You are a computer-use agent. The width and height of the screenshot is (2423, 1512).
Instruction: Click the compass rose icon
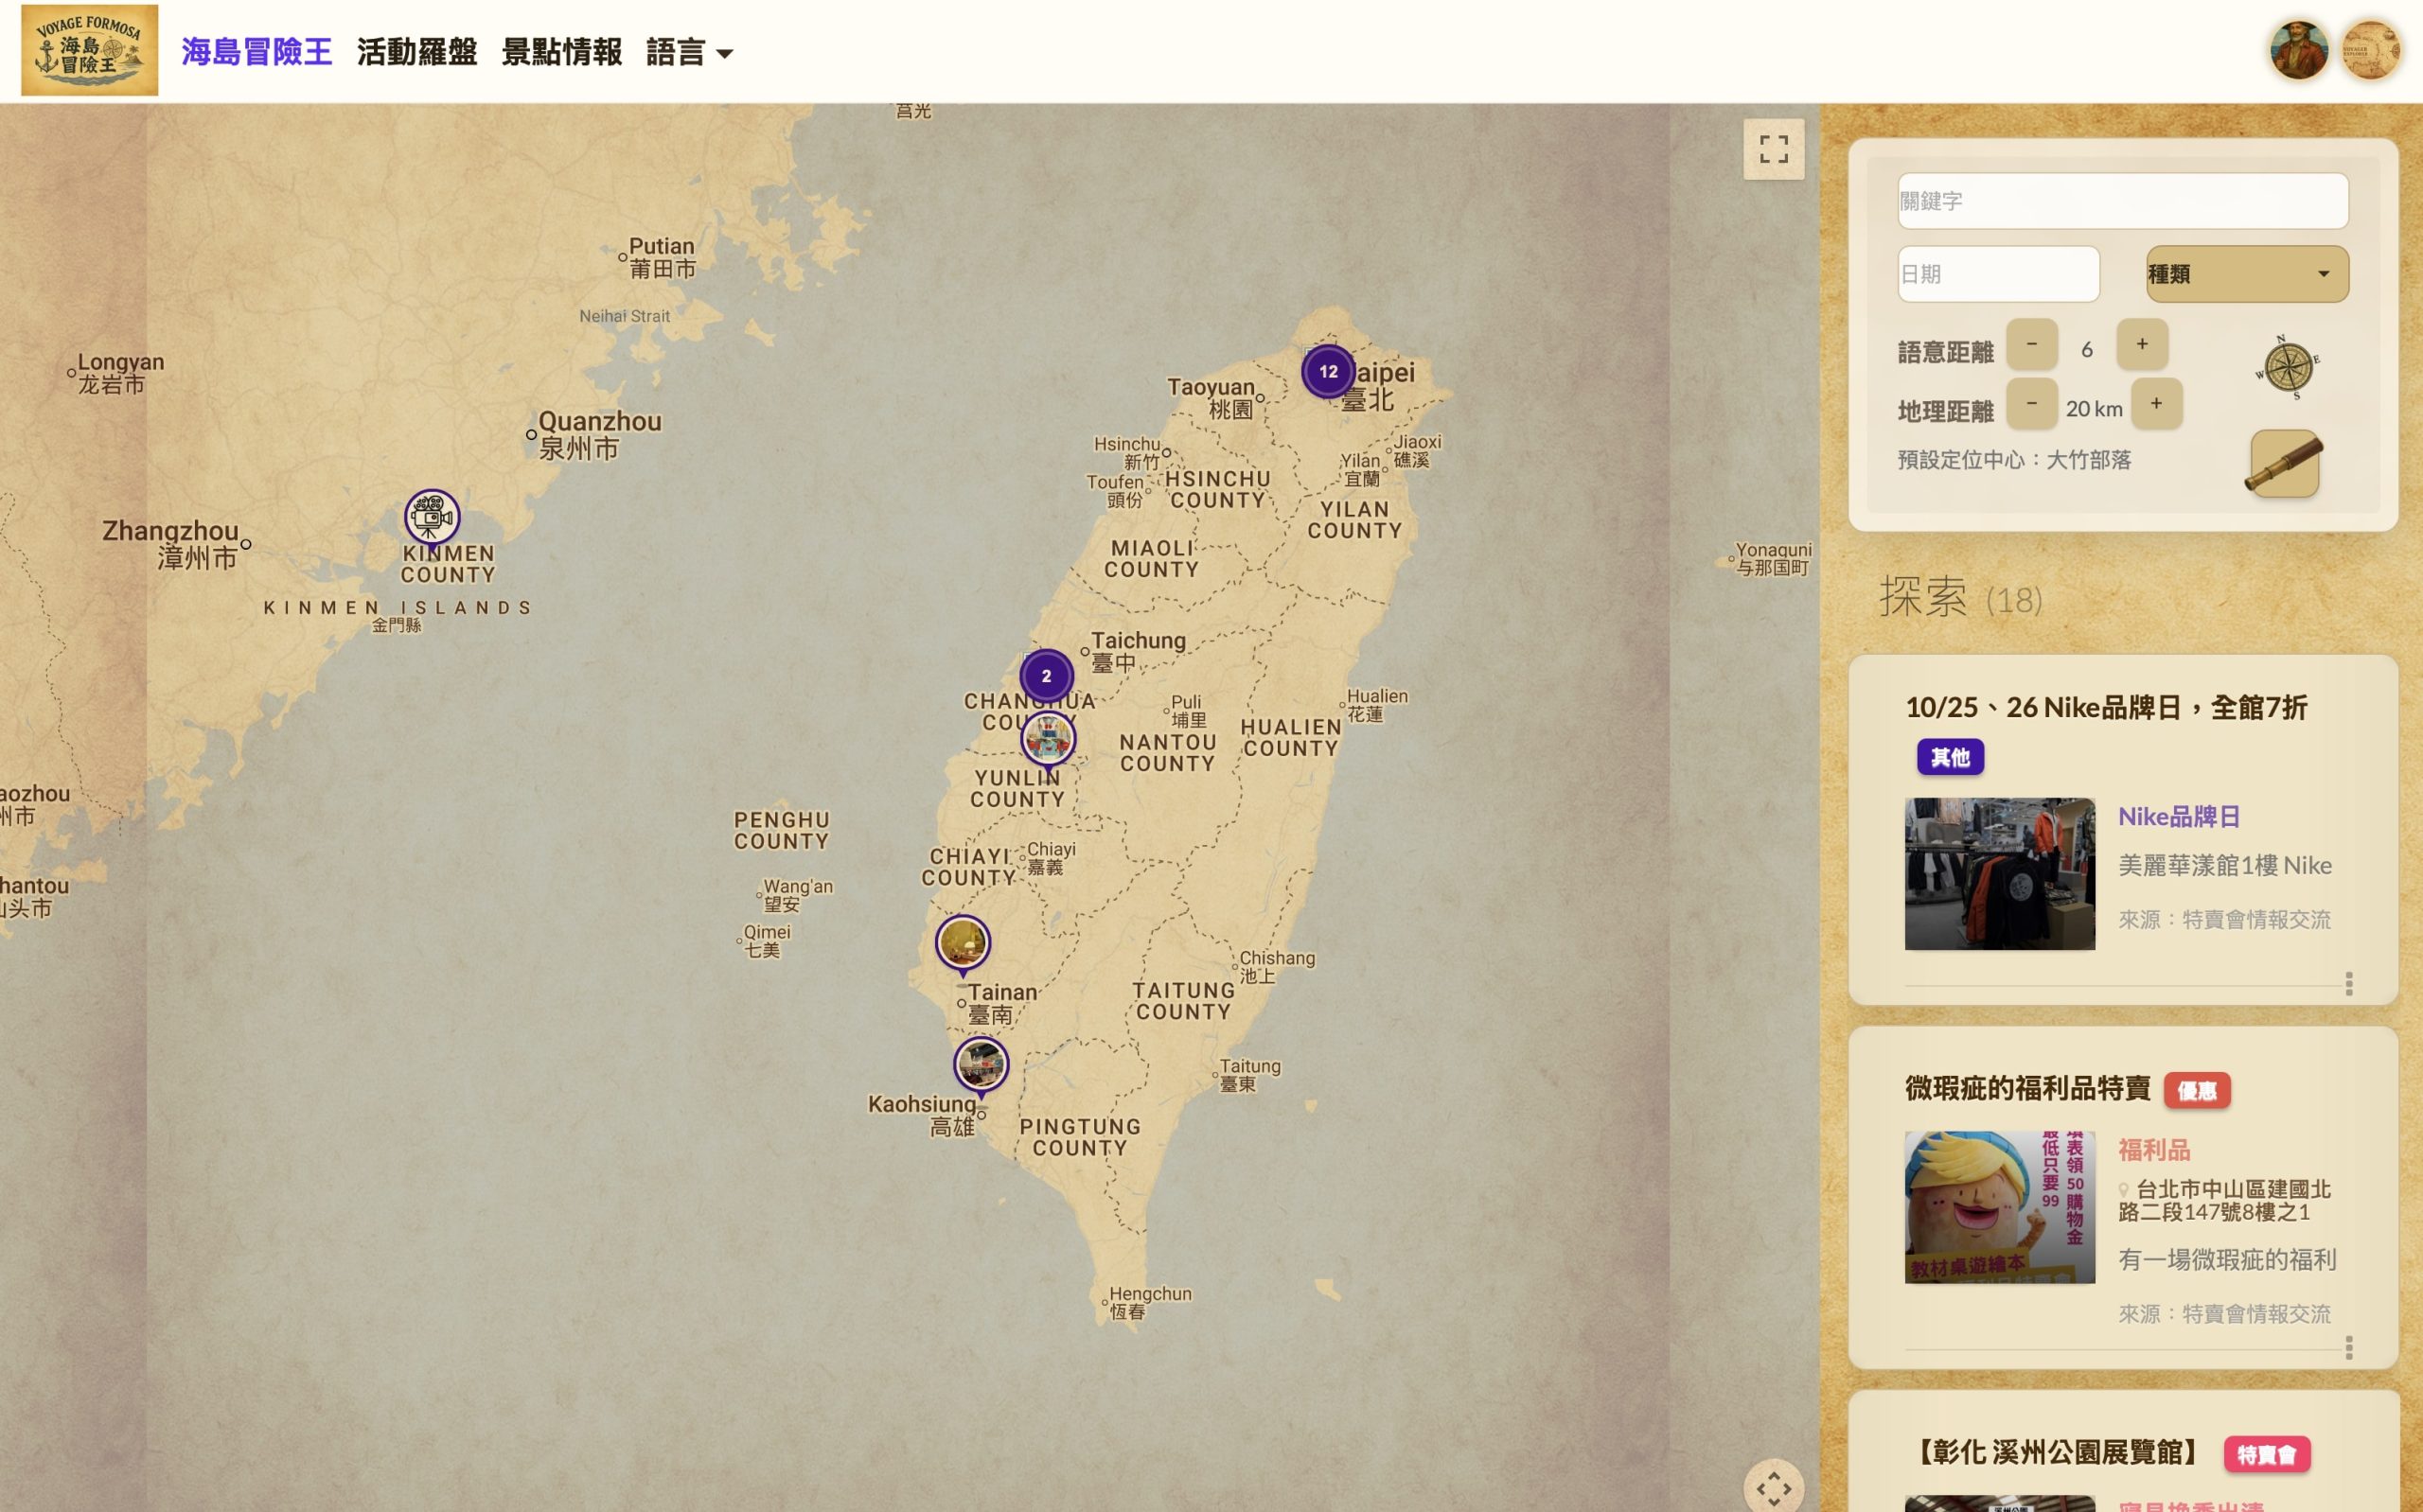(x=2287, y=367)
